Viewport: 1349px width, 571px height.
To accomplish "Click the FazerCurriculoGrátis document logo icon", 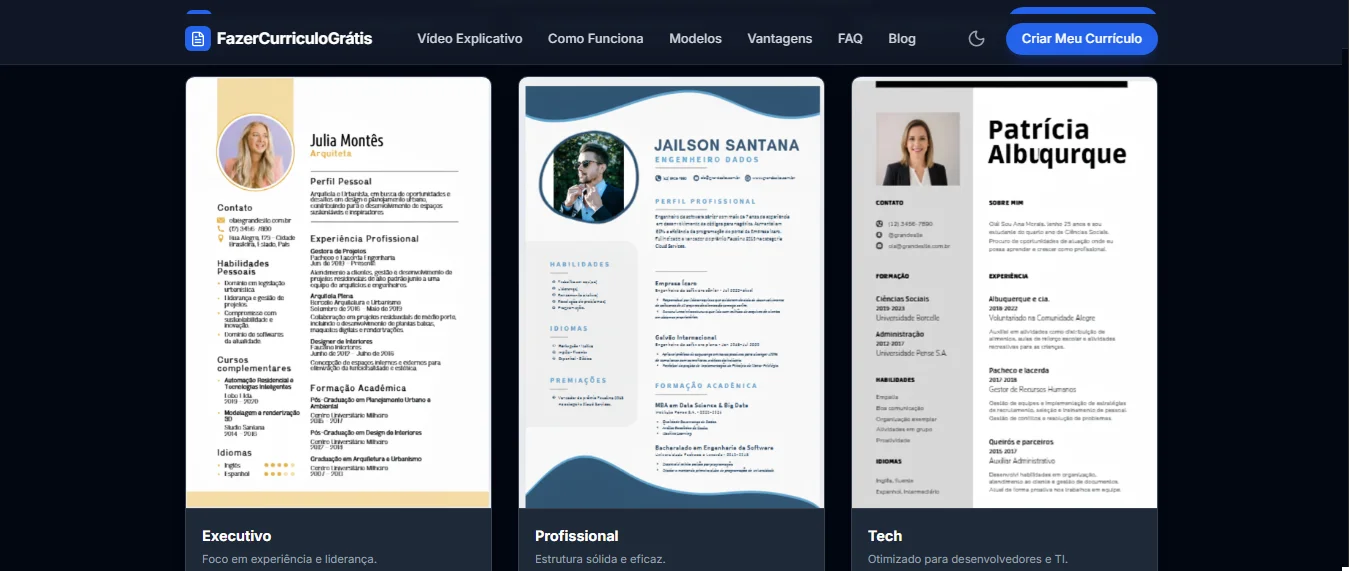I will tap(198, 39).
